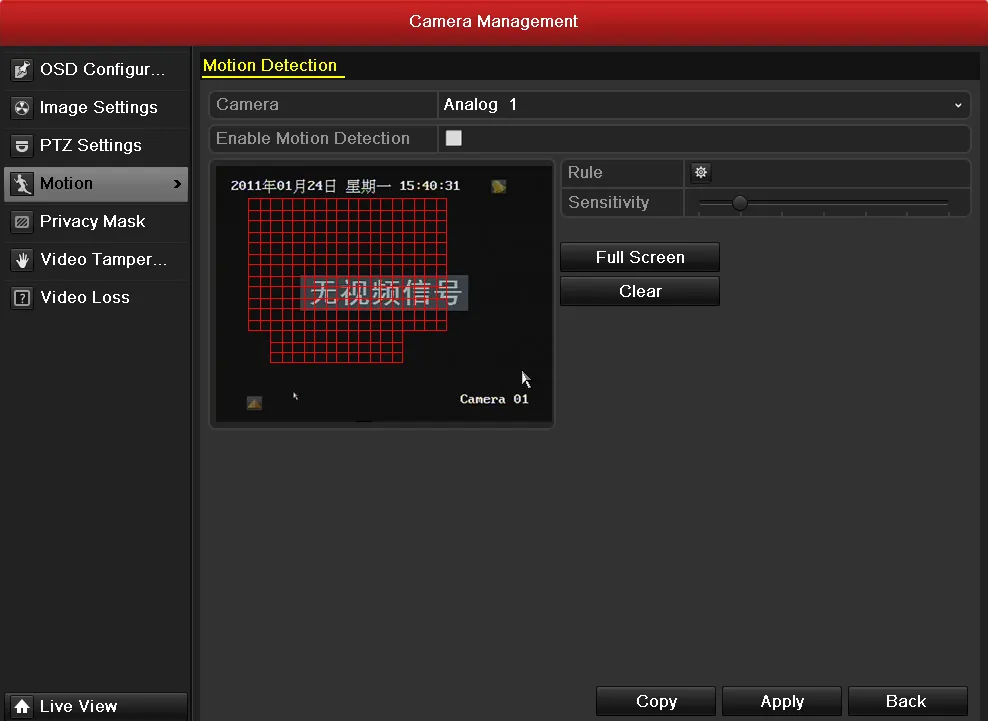Click the Motion running figure icon

pos(22,184)
